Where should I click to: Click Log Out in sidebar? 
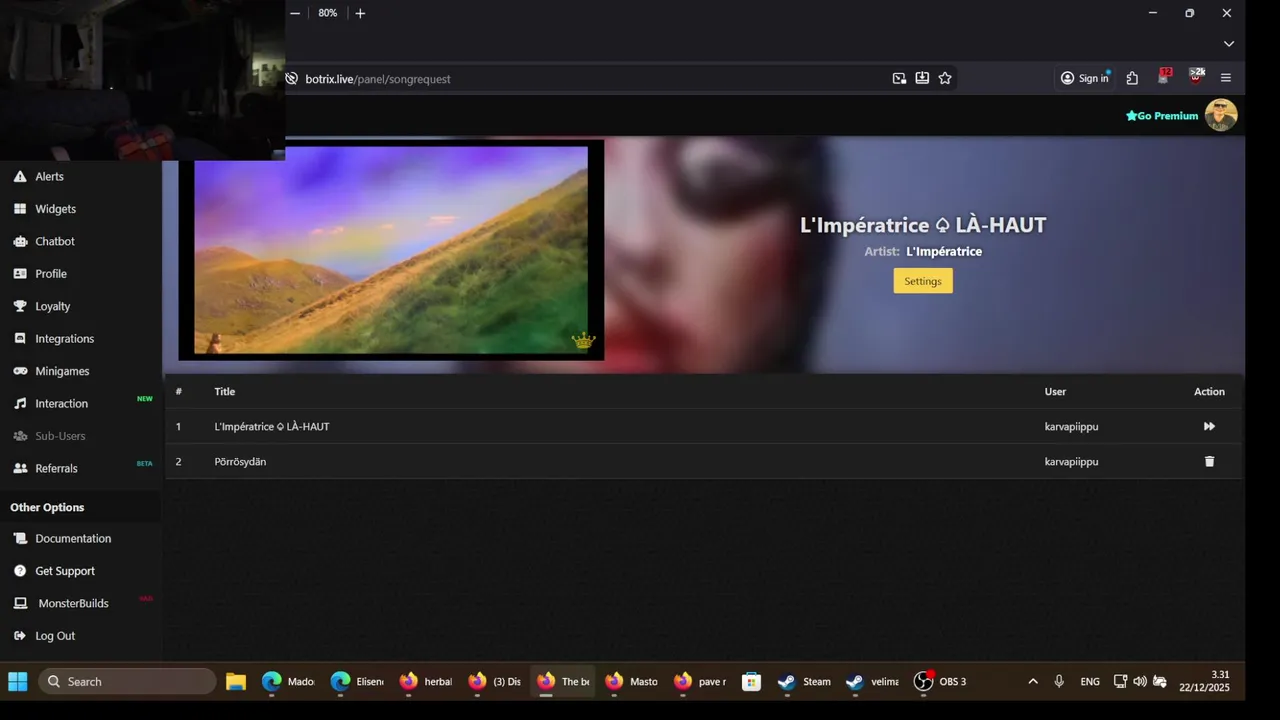click(x=55, y=636)
